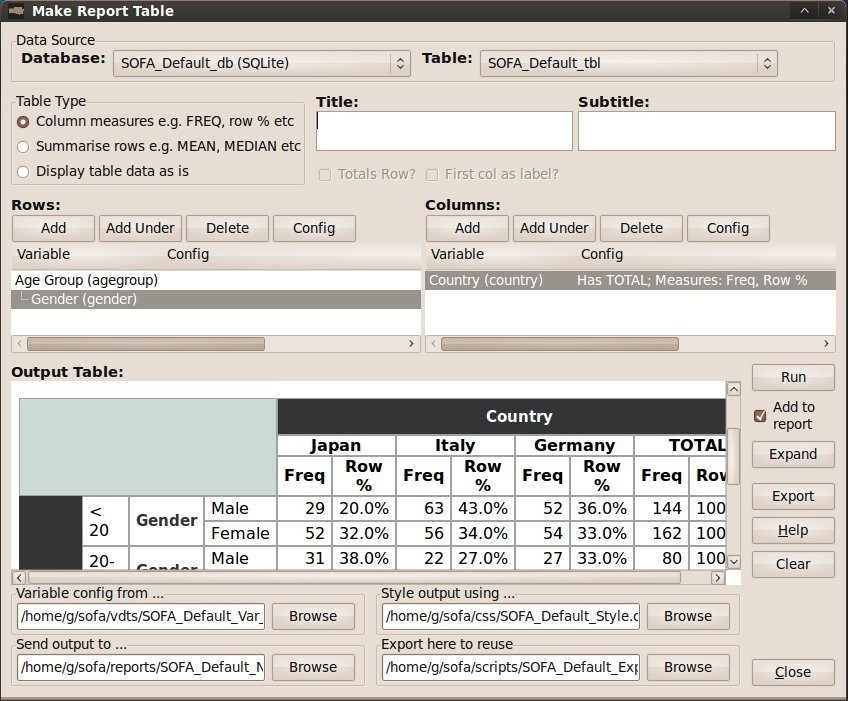Click the Rows horizontal scrollbar
This screenshot has height=701, width=848.
click(145, 343)
